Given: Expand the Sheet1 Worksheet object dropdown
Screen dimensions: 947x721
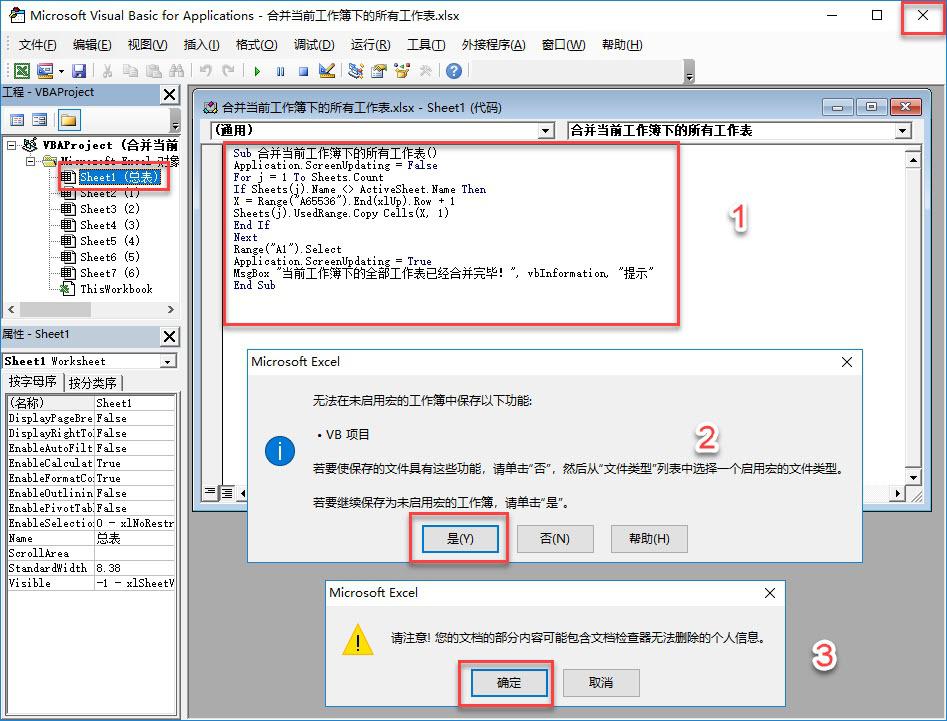Looking at the screenshot, I should tap(167, 361).
